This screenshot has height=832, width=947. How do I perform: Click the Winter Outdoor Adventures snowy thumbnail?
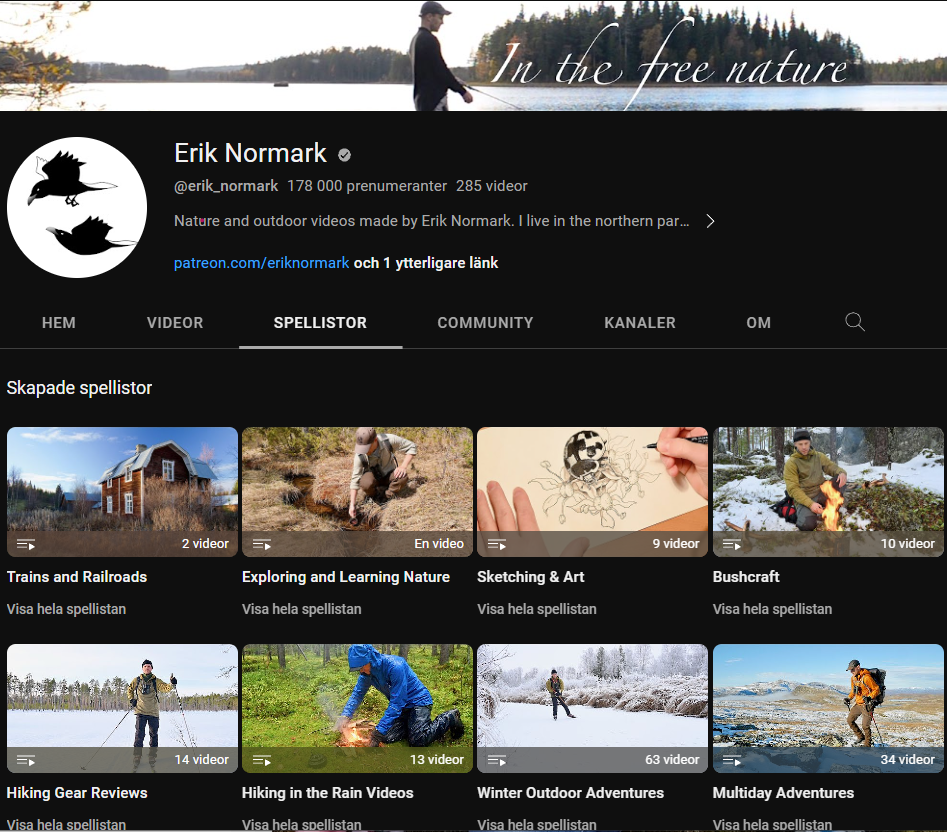[592, 708]
